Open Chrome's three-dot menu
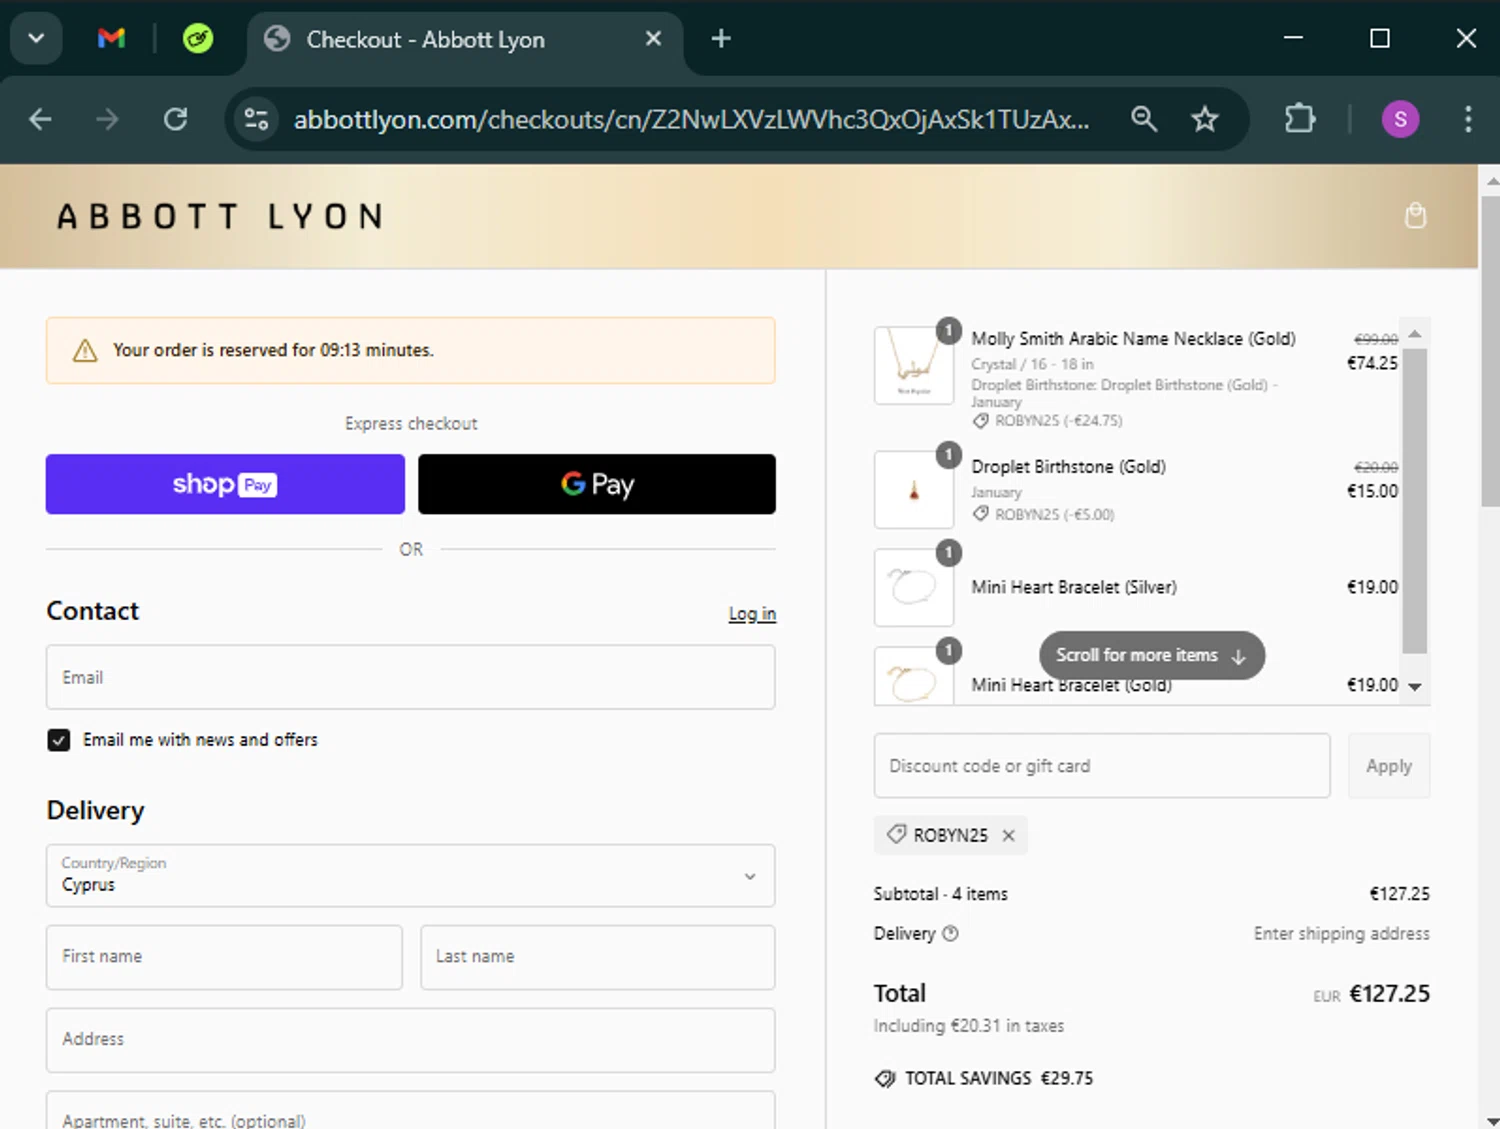Image resolution: width=1500 pixels, height=1129 pixels. coord(1468,119)
